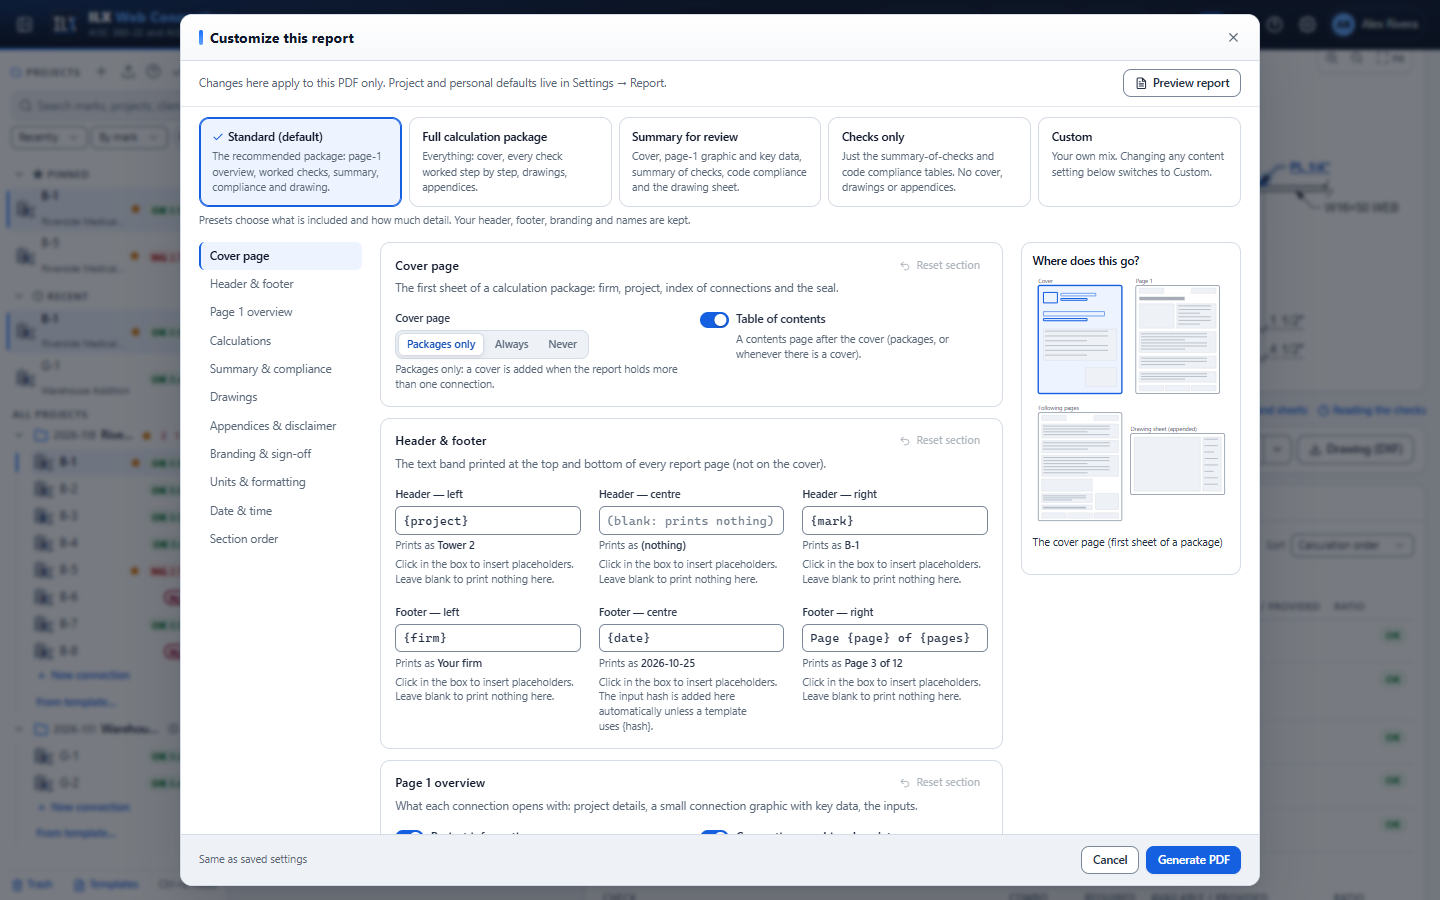The image size is (1440, 900).
Task: Choose the Full calculation package preset
Action: (510, 162)
